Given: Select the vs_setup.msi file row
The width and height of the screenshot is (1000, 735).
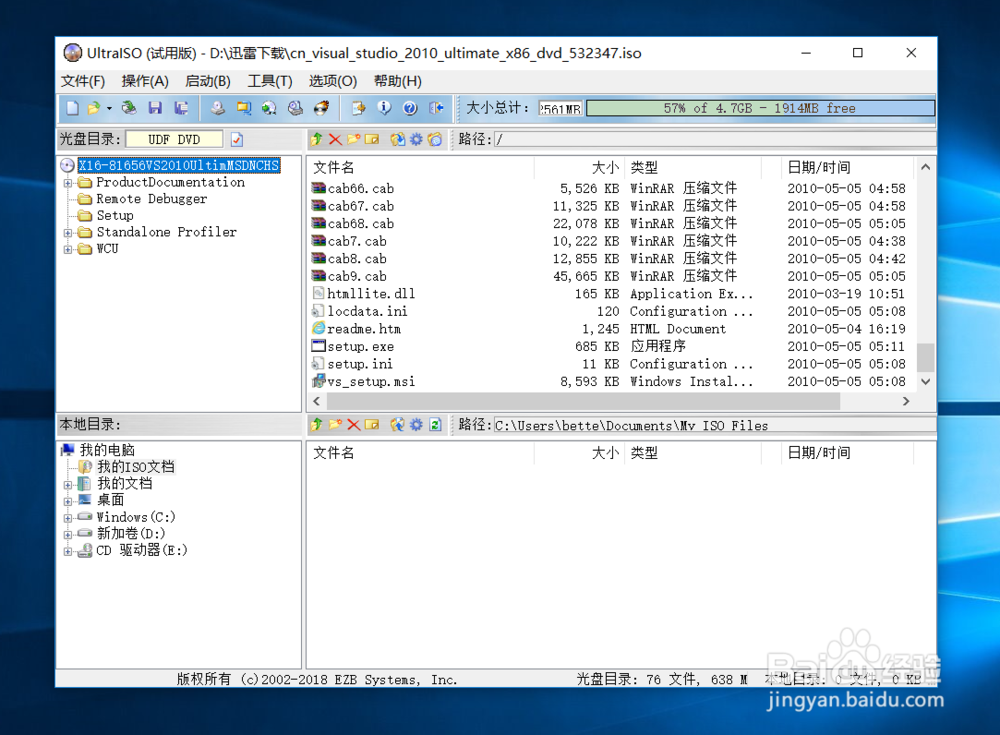Looking at the screenshot, I should [610, 382].
